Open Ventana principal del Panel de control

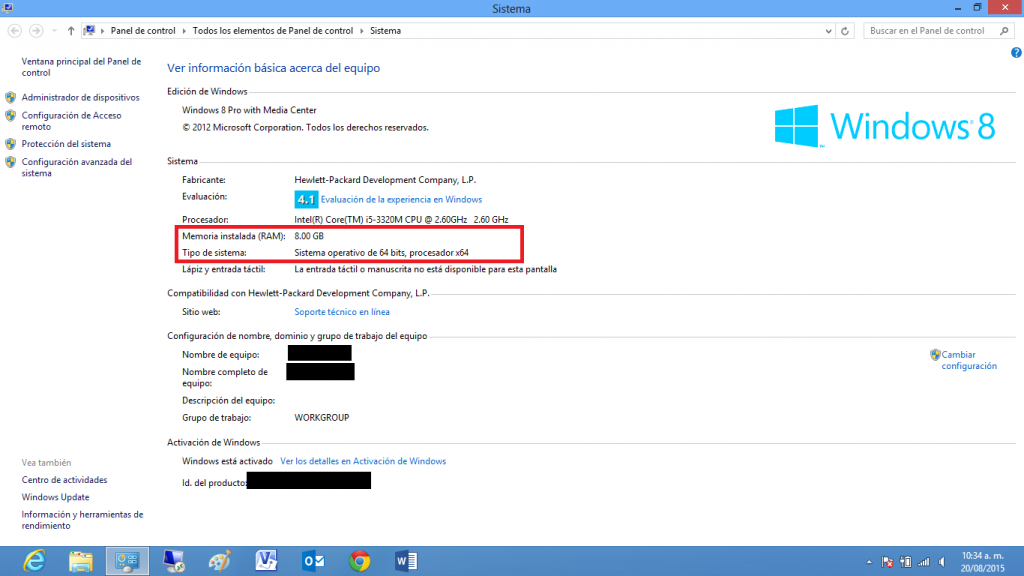tap(81, 67)
